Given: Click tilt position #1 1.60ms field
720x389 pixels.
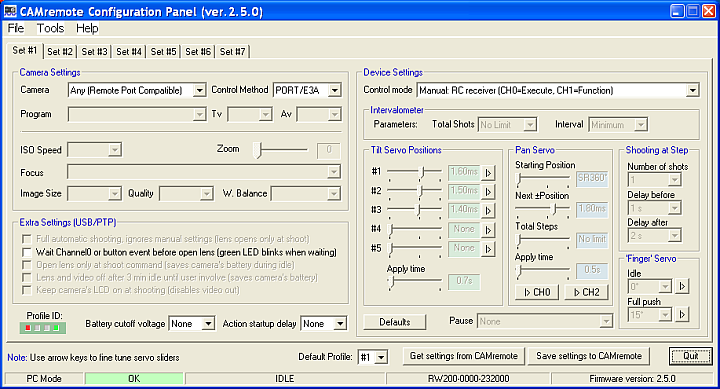Looking at the screenshot, I should tap(464, 172).
